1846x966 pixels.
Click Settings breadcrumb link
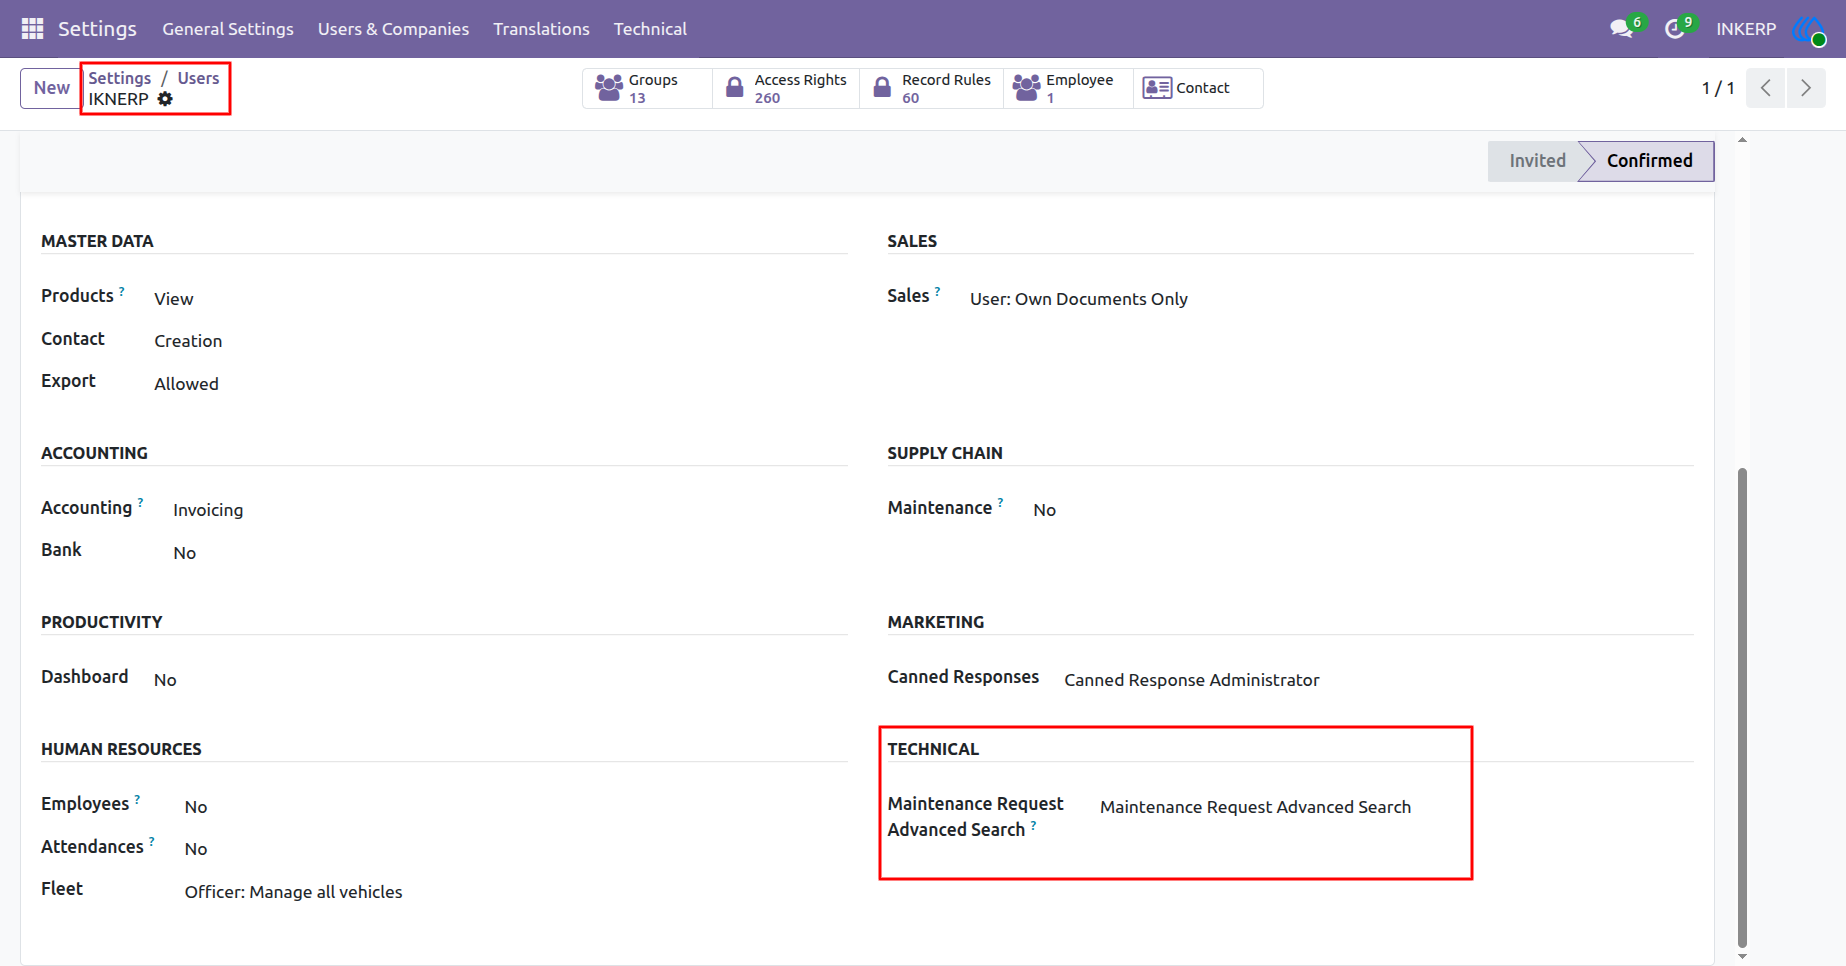pos(120,78)
